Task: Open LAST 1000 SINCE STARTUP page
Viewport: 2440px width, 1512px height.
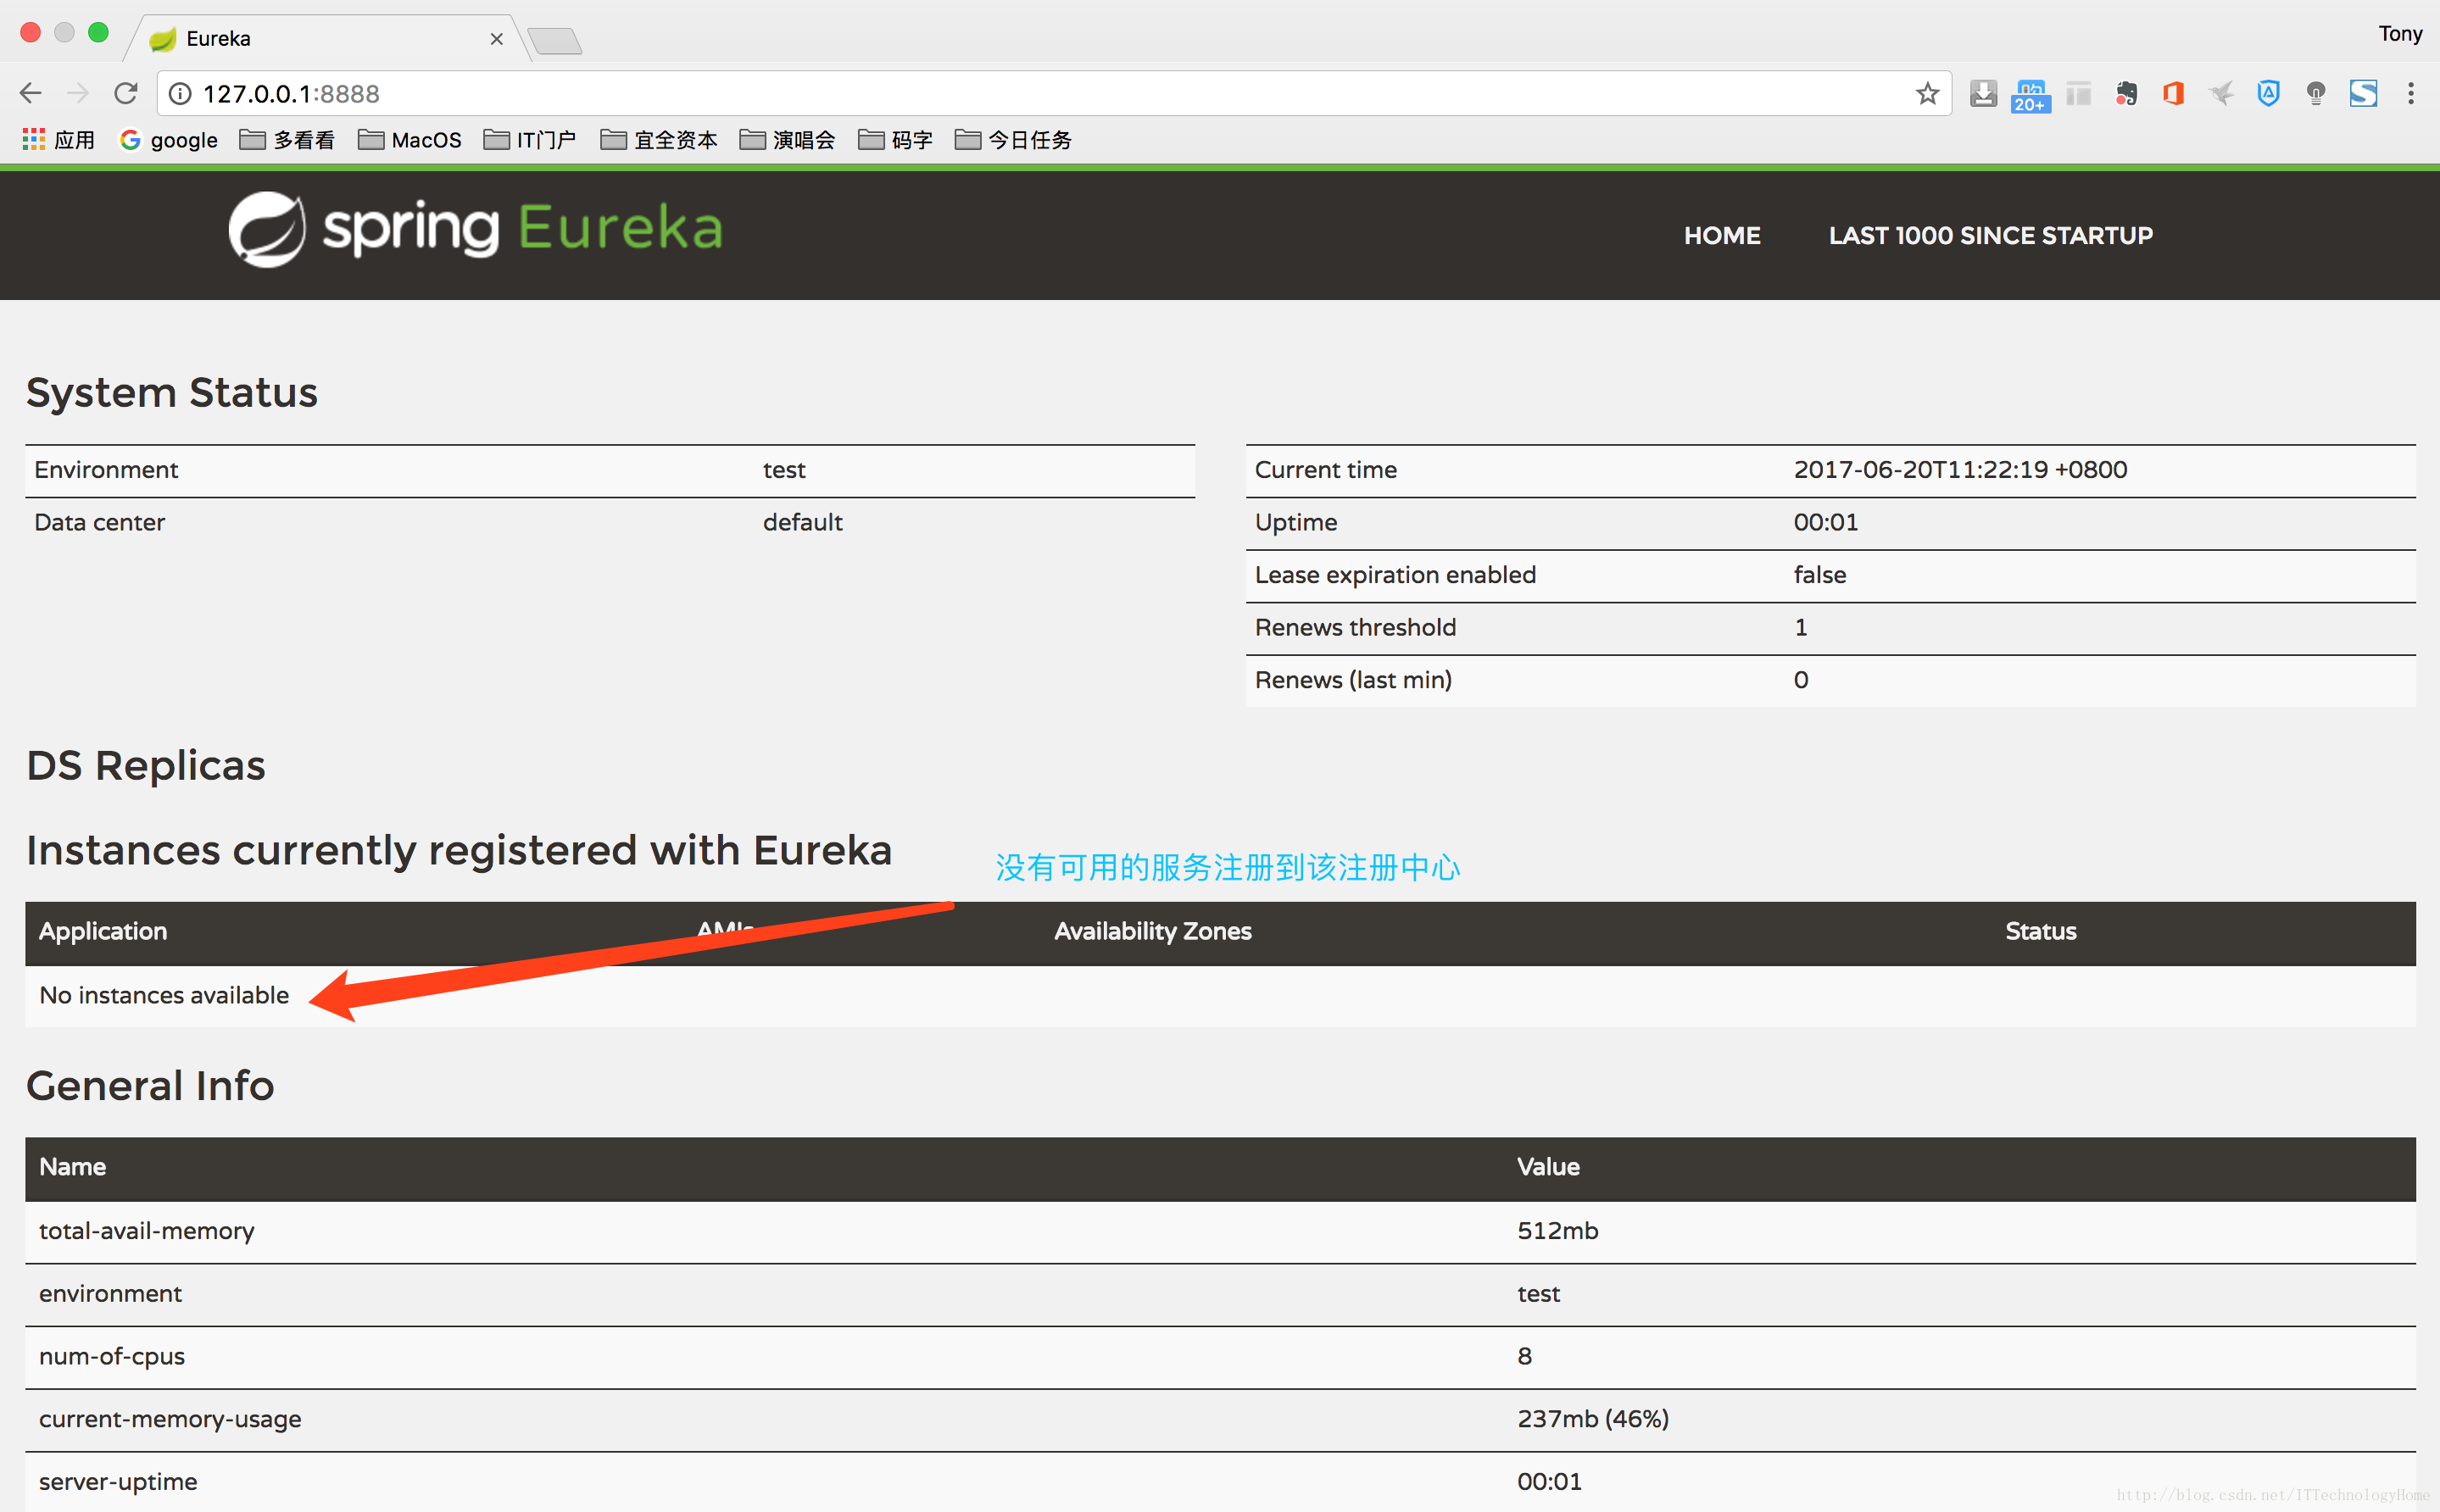Action: point(1990,235)
